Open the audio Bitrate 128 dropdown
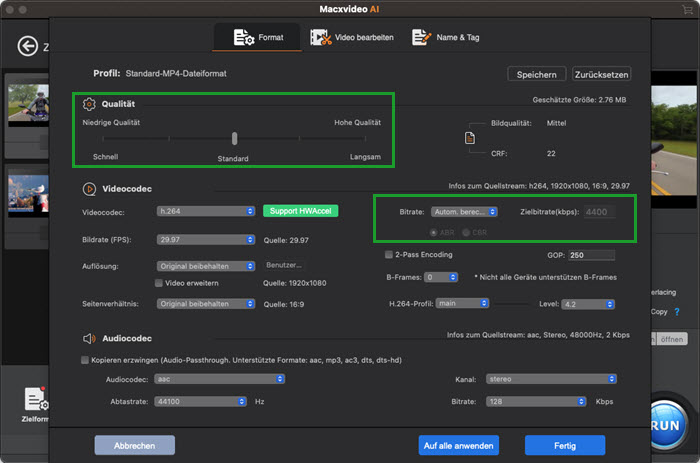This screenshot has height=463, width=700. (536, 401)
